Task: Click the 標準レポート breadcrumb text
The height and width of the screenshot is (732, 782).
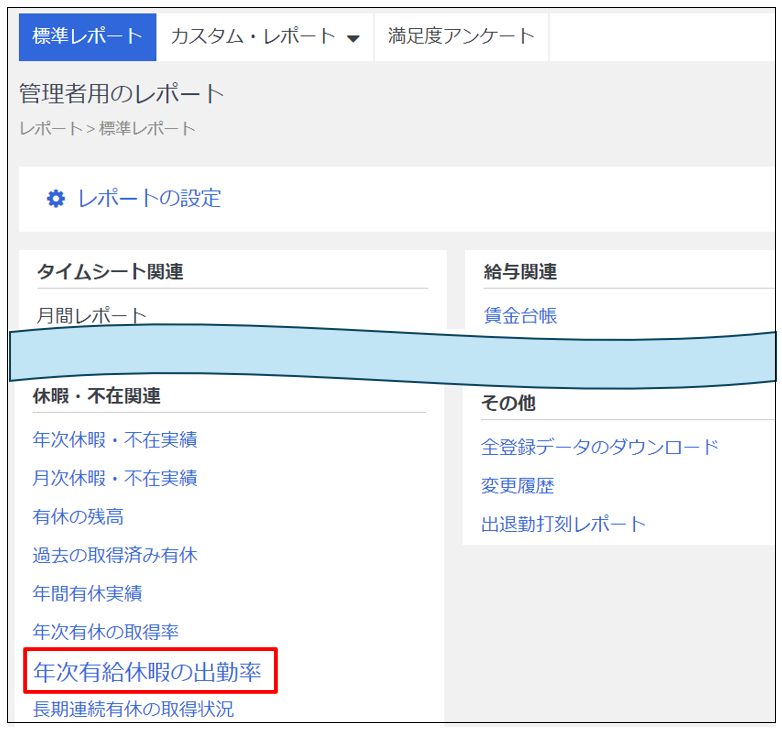Action: point(147,129)
